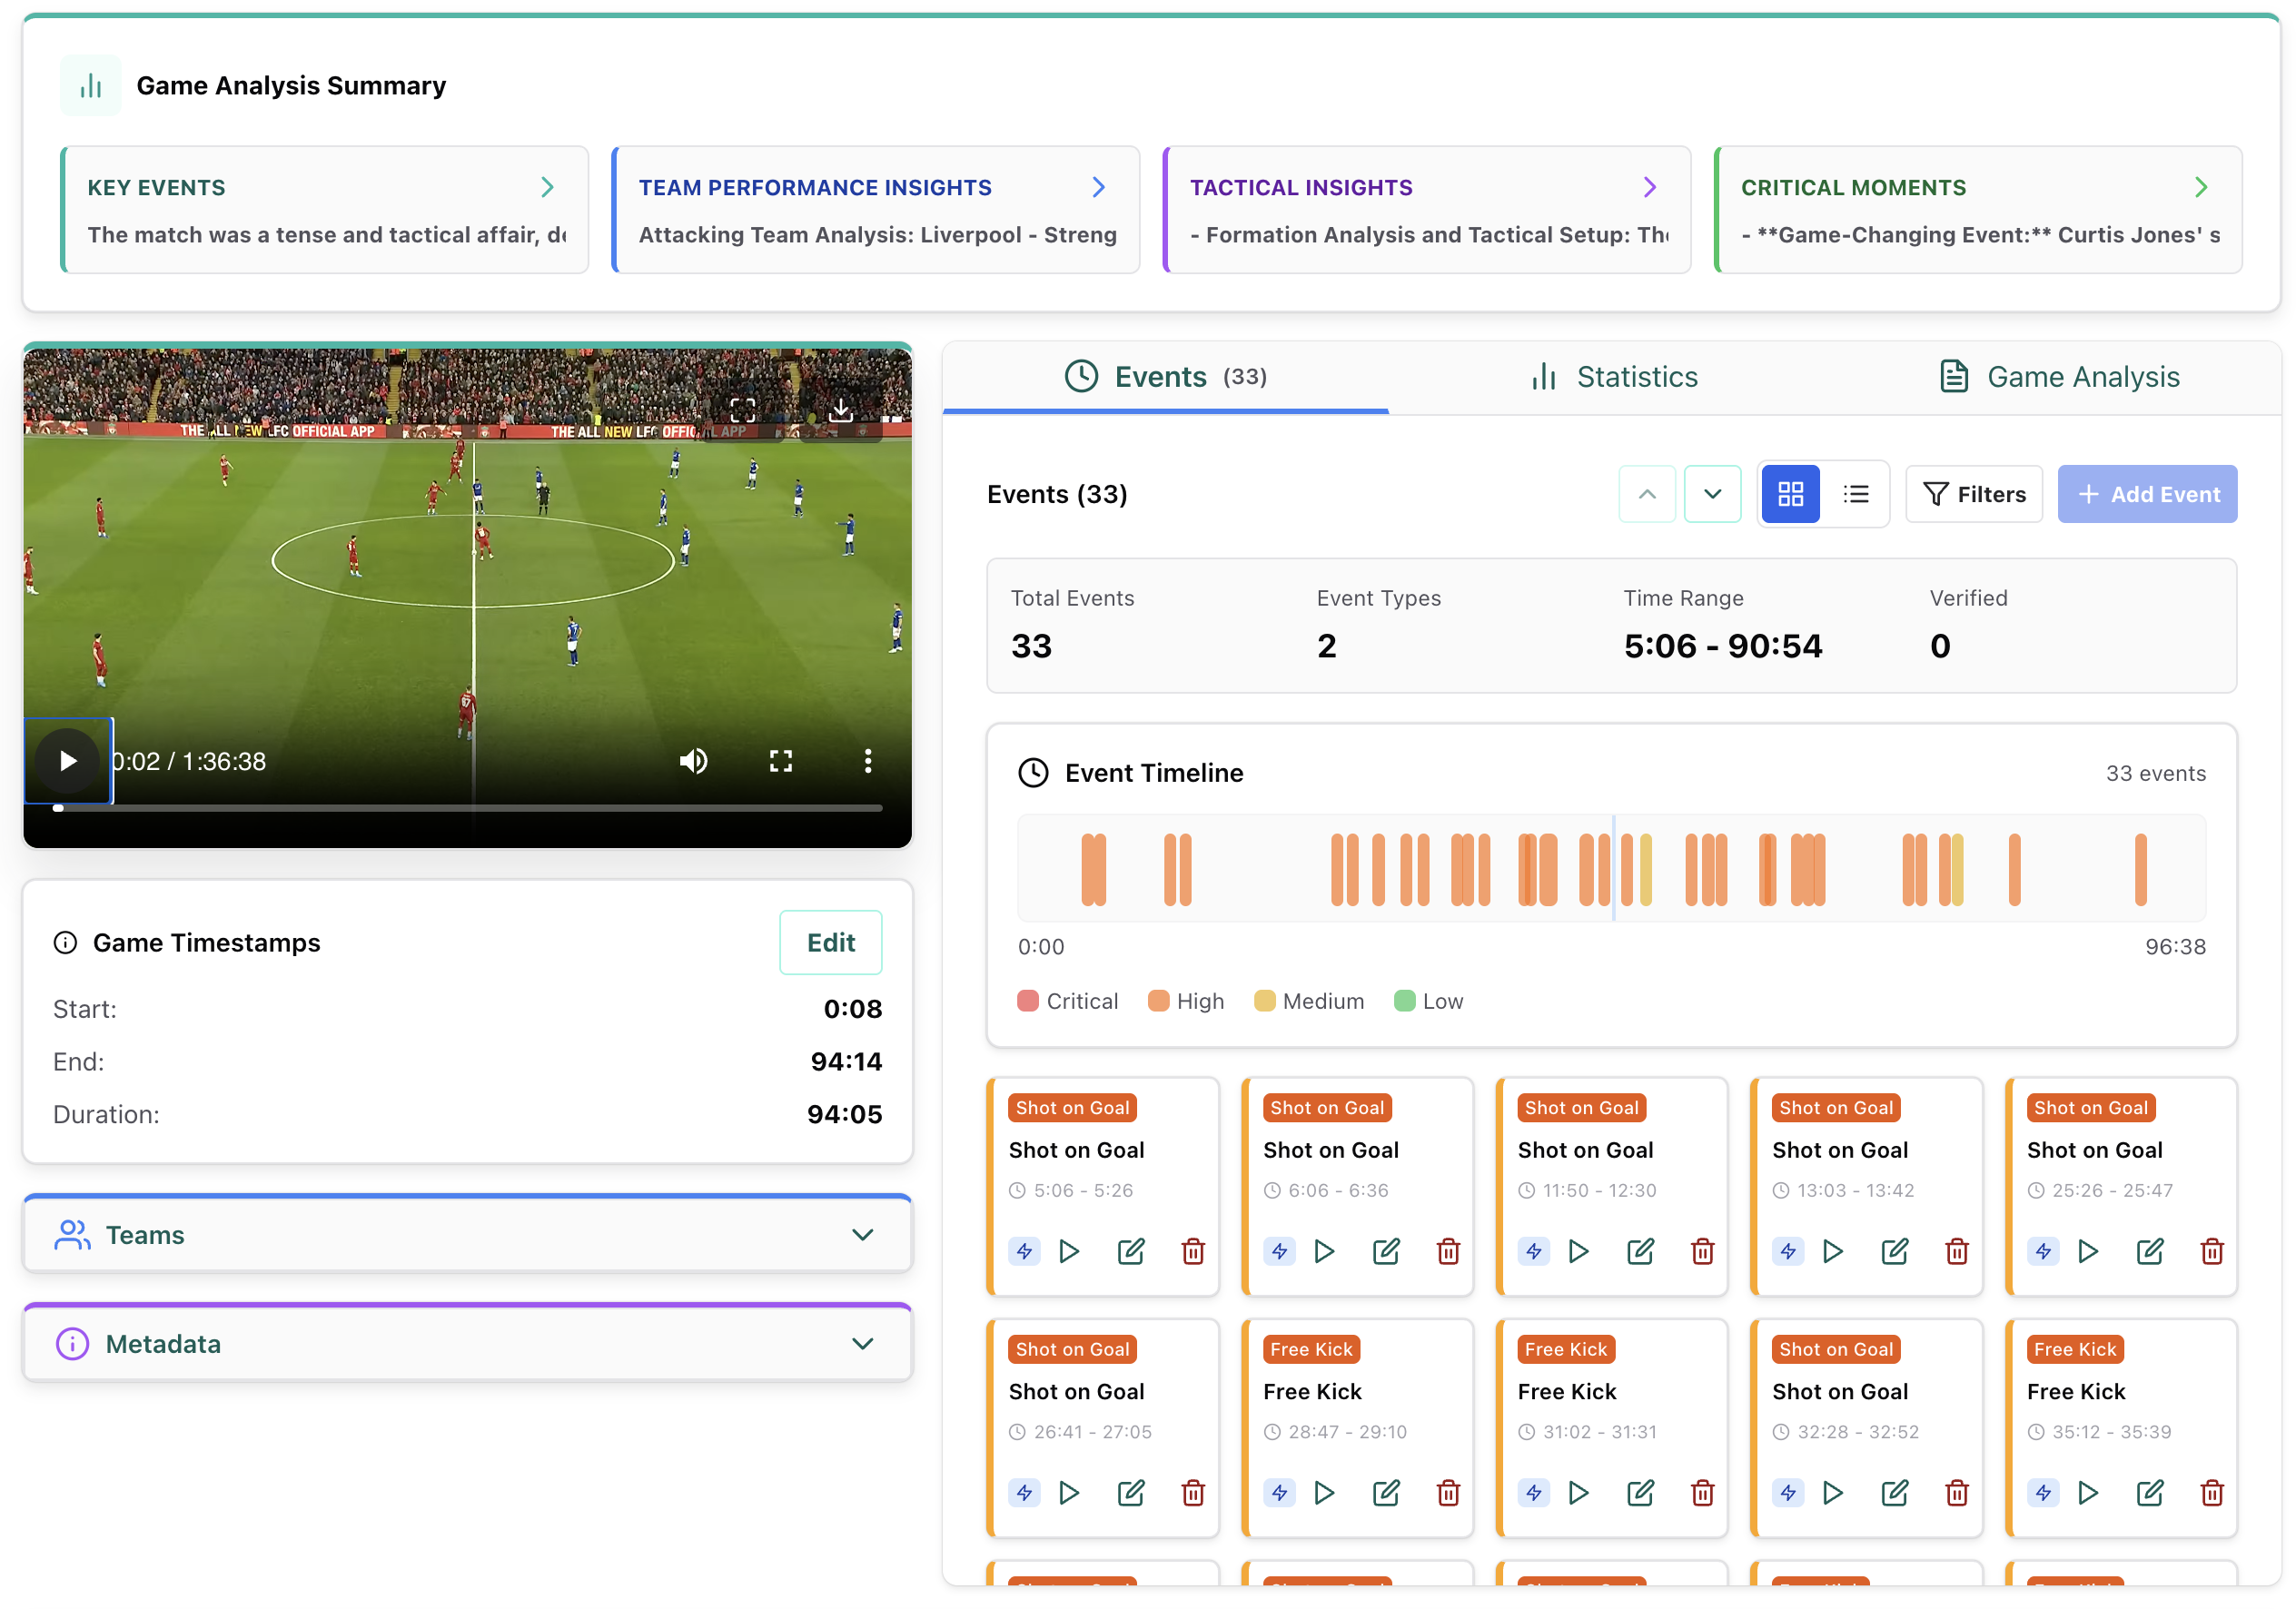
Task: Mute the video player audio
Action: [x=693, y=760]
